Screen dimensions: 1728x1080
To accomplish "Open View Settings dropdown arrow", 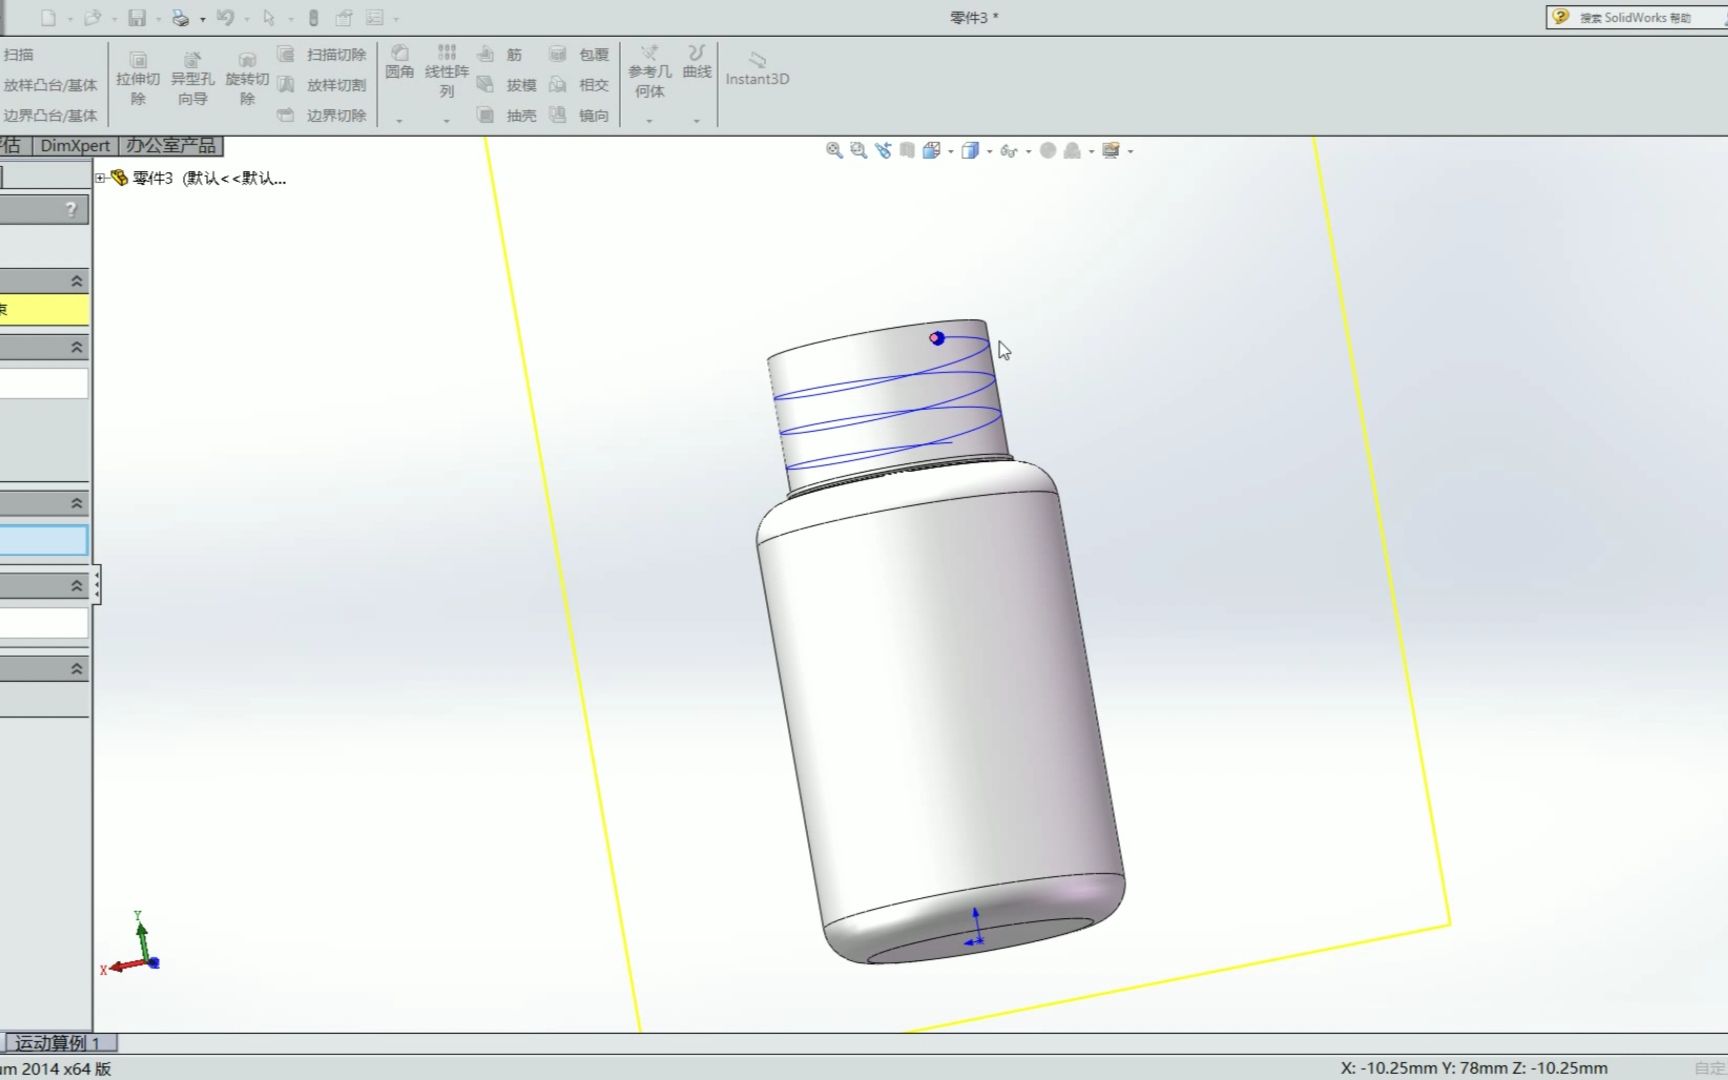I will click(1130, 151).
